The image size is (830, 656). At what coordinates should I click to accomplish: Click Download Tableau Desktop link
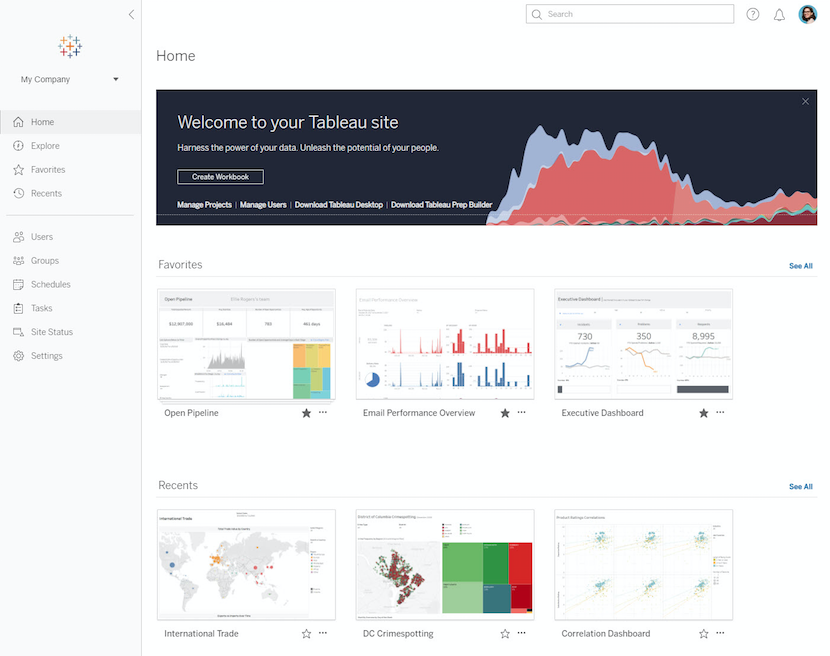[339, 205]
